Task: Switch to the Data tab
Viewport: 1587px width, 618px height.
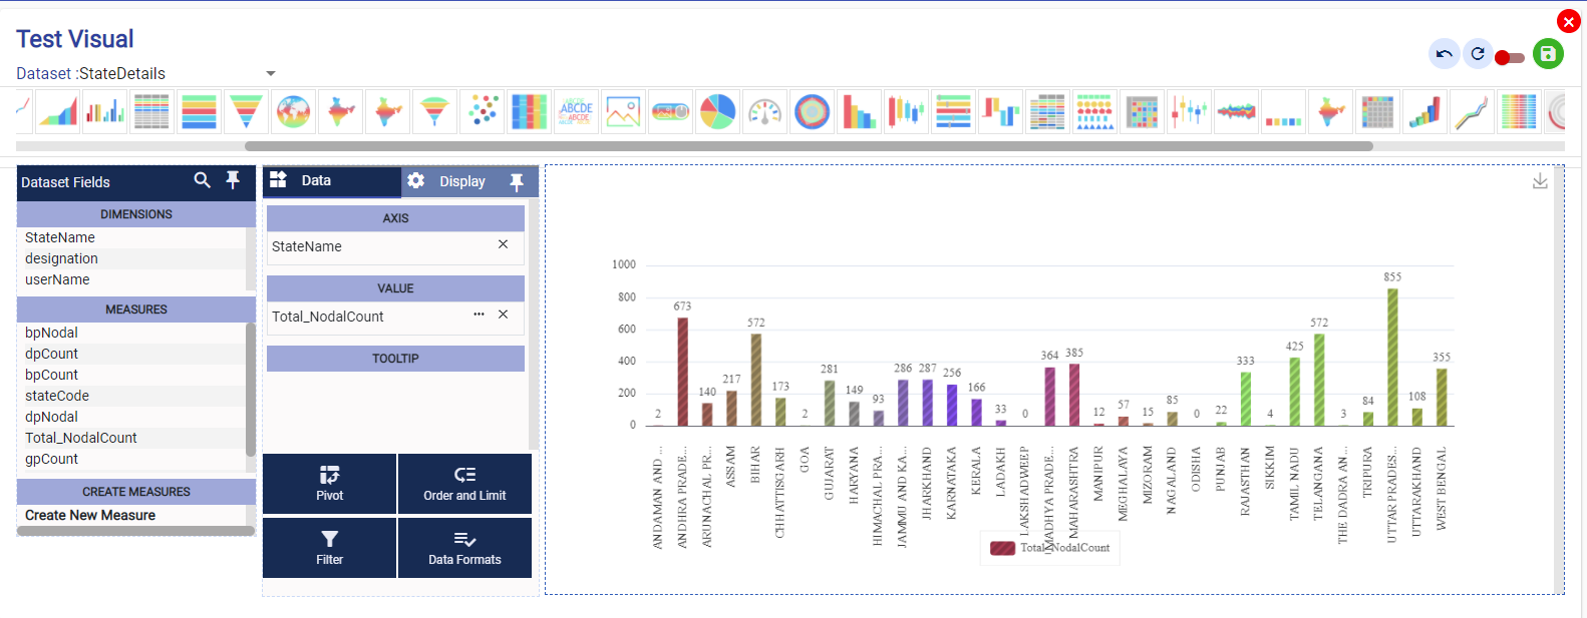Action: (x=316, y=181)
